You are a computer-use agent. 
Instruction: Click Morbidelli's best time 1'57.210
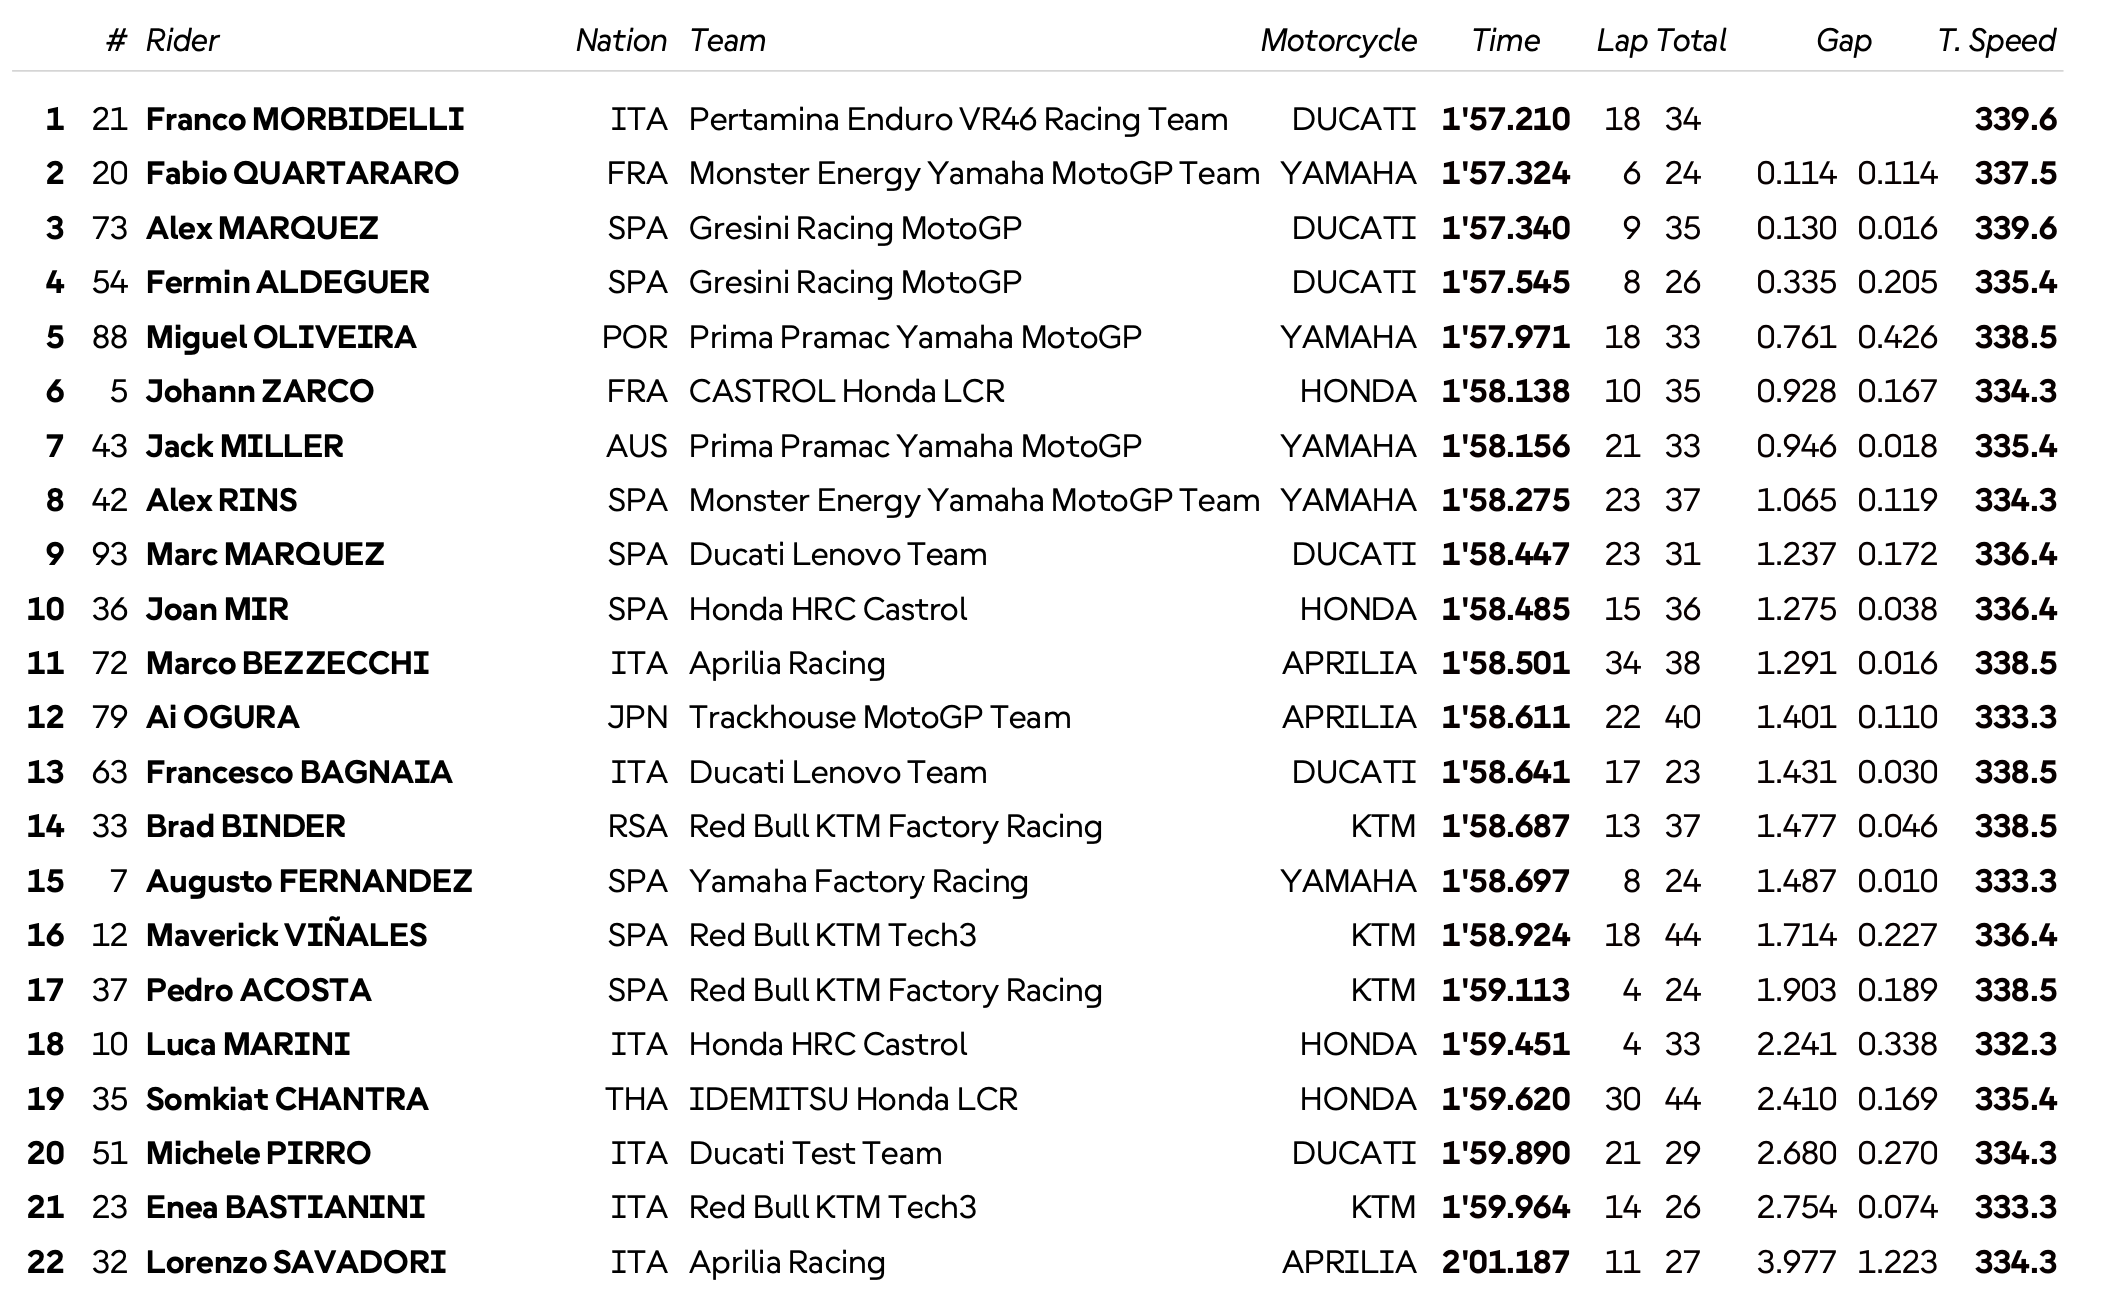coord(1505,119)
